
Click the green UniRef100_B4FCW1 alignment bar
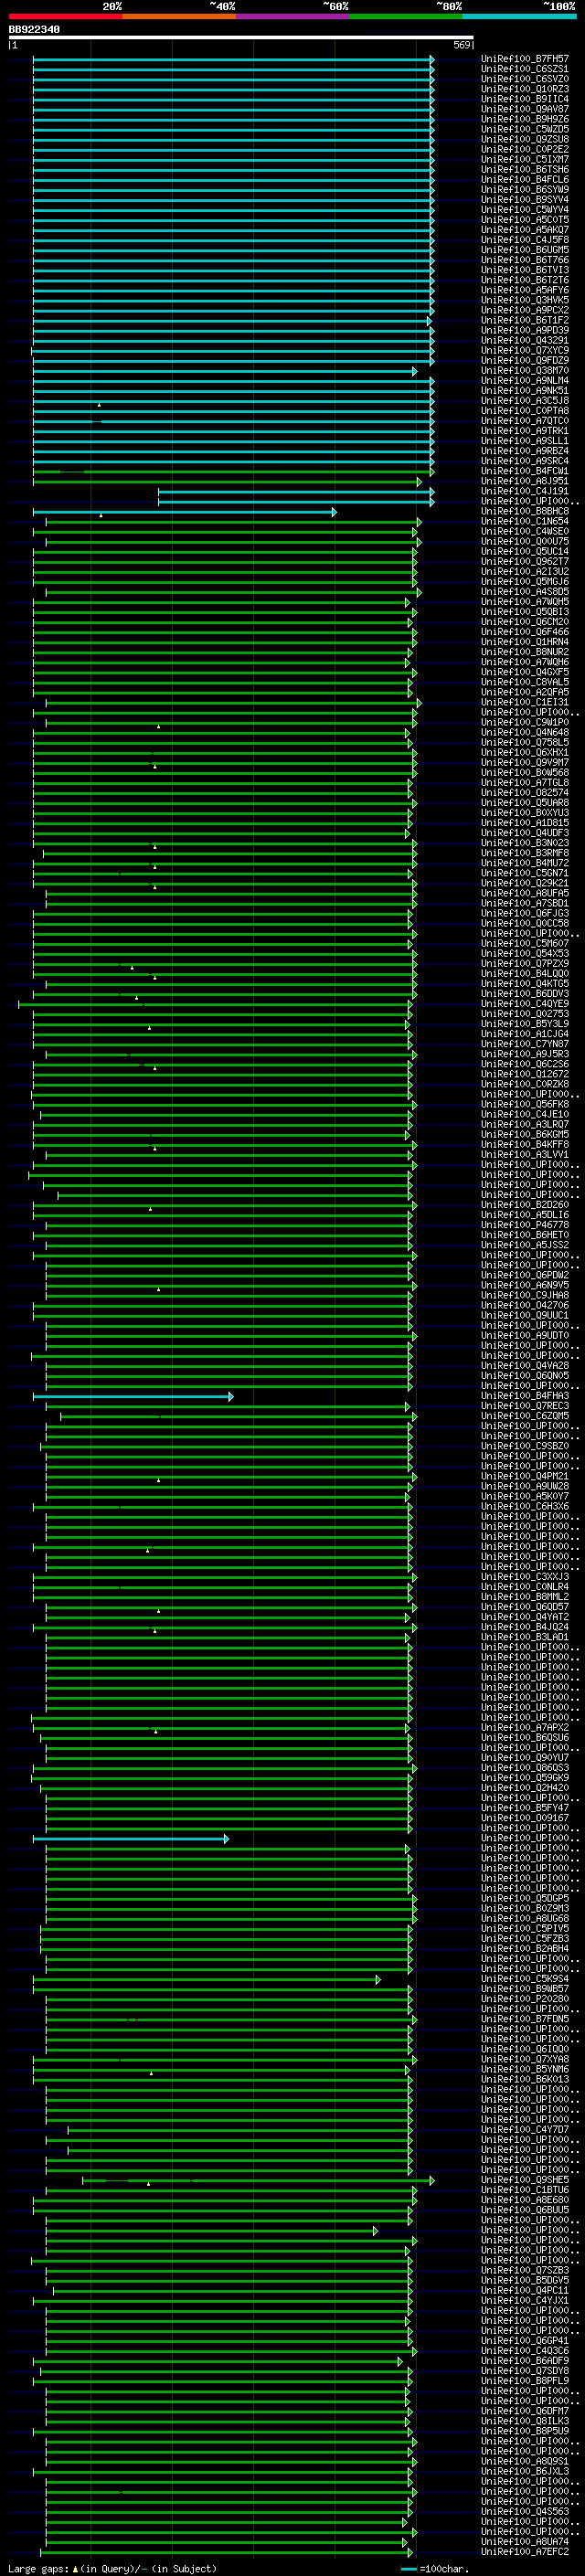click(233, 472)
